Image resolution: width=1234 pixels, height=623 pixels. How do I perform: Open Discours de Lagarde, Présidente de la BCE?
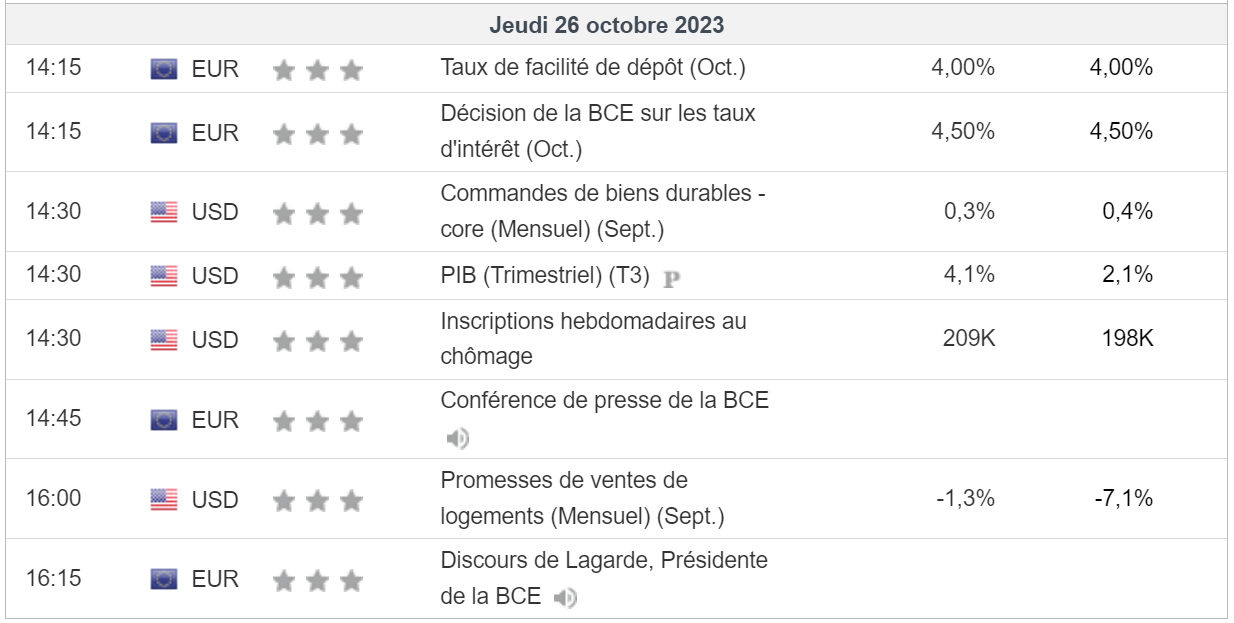604,578
